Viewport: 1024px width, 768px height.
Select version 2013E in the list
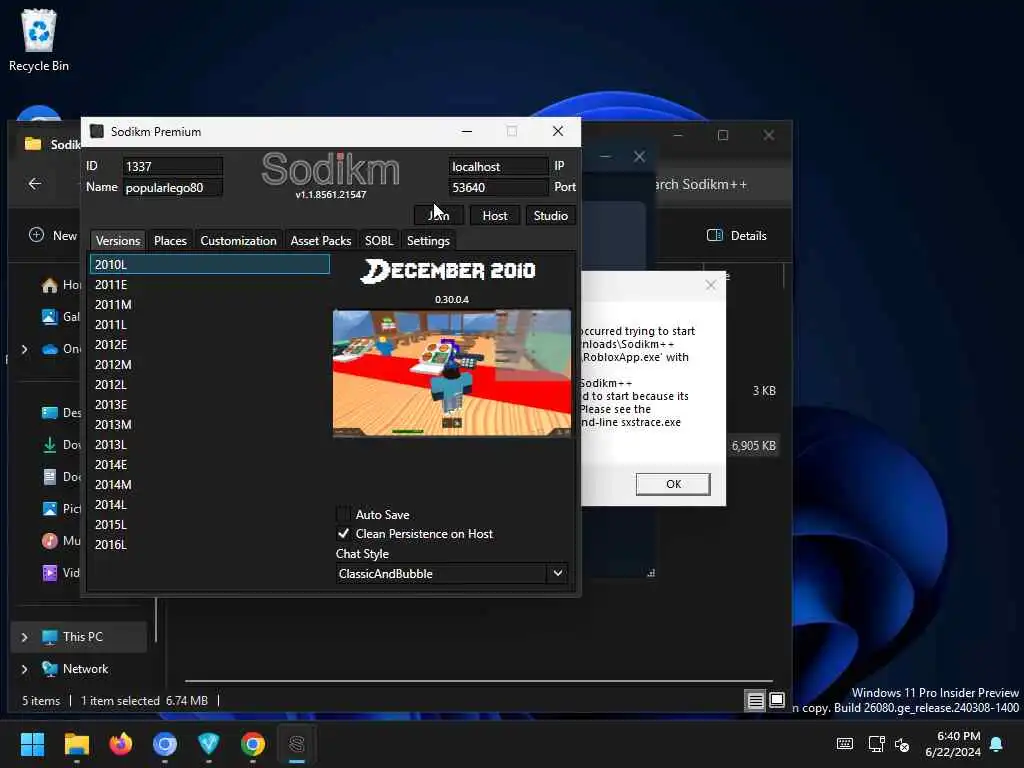(210, 405)
